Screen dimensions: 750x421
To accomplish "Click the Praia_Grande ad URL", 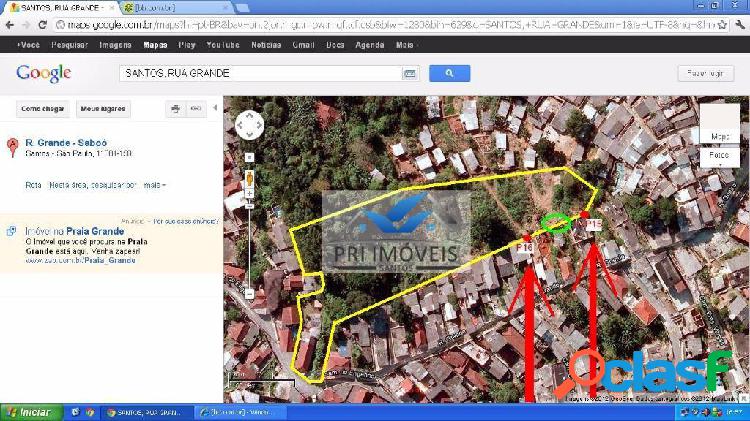I will [x=80, y=260].
